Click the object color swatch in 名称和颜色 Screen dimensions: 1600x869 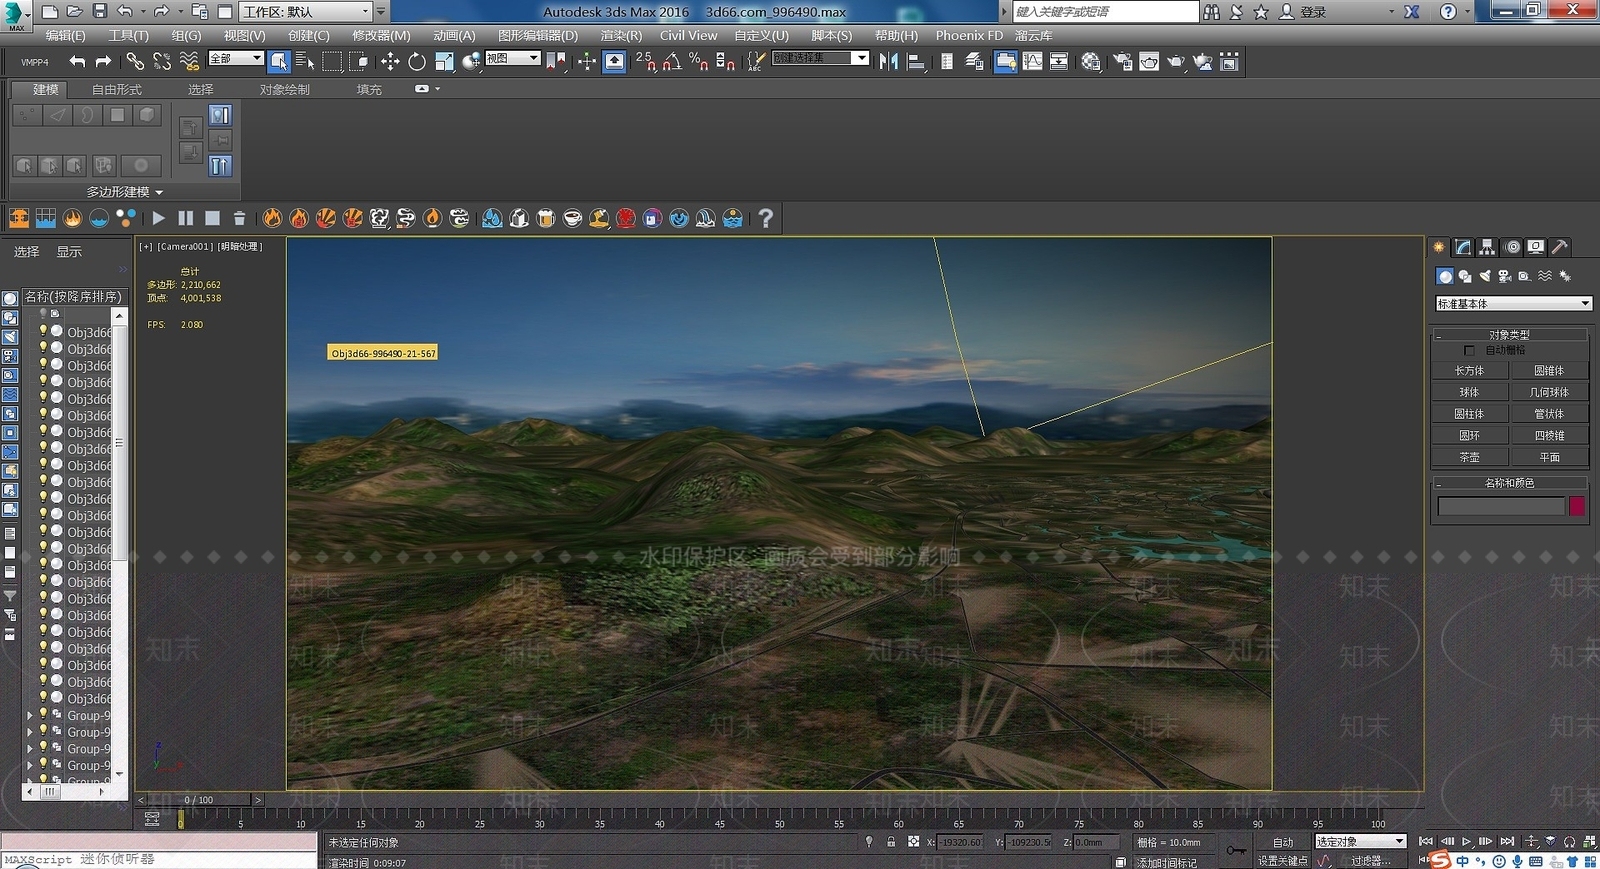click(x=1577, y=507)
